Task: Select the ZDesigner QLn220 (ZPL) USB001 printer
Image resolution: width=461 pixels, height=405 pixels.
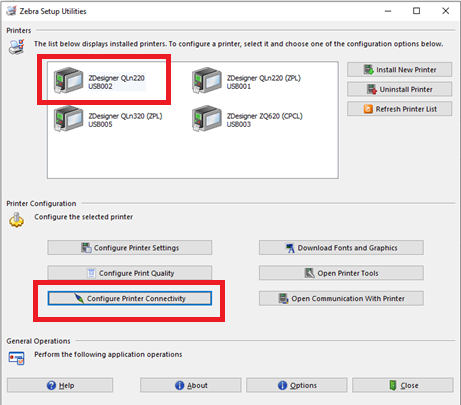Action: (x=247, y=81)
